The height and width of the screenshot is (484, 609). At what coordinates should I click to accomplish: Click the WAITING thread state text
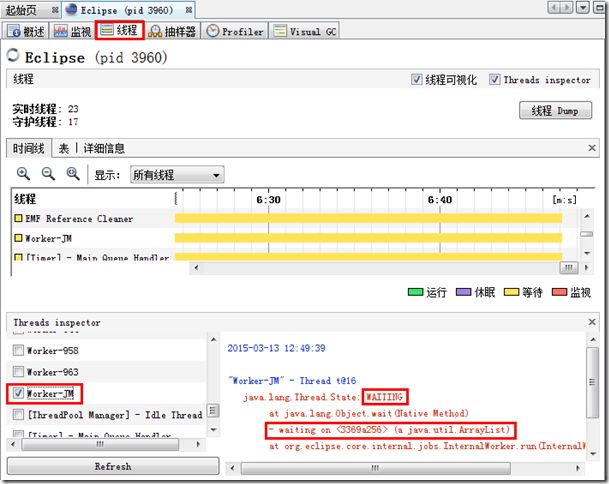tap(385, 397)
